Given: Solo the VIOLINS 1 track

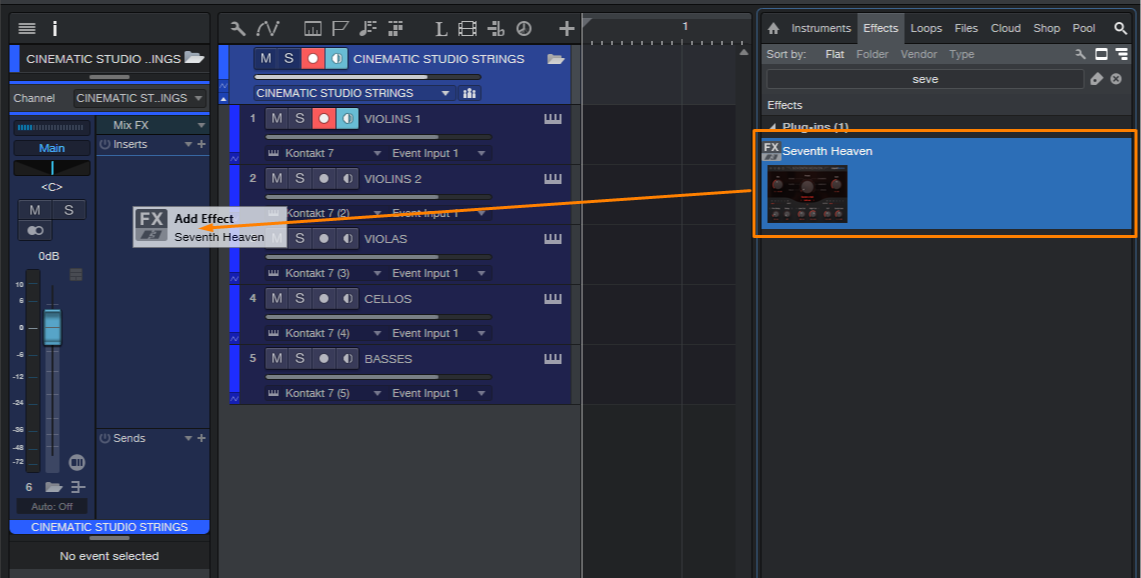Looking at the screenshot, I should 300,119.
